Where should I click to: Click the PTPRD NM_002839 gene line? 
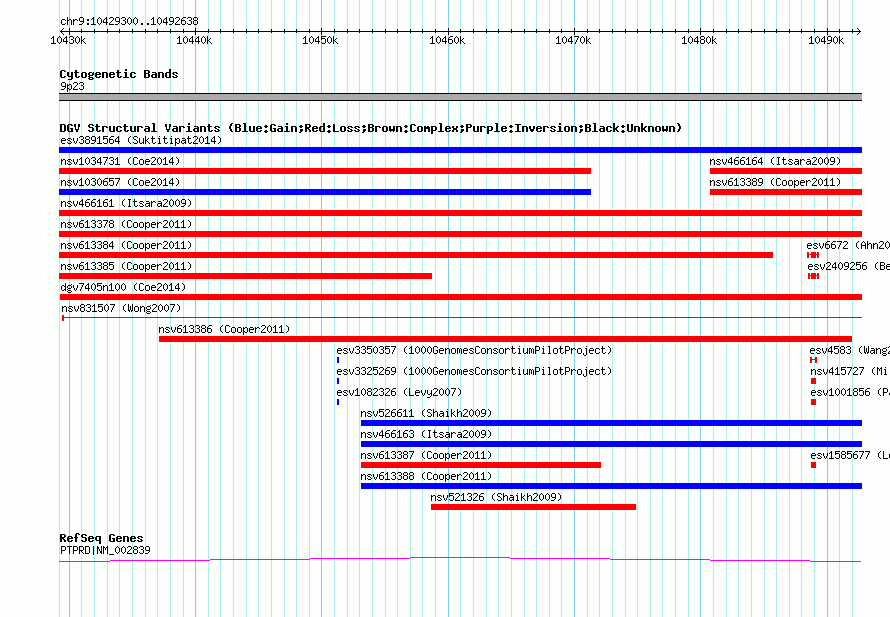460,560
